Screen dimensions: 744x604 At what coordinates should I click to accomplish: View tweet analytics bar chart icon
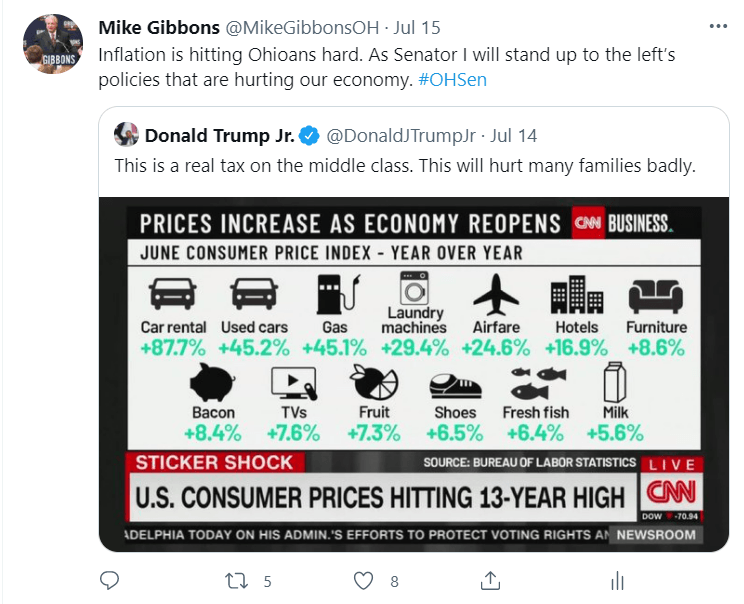tap(617, 581)
